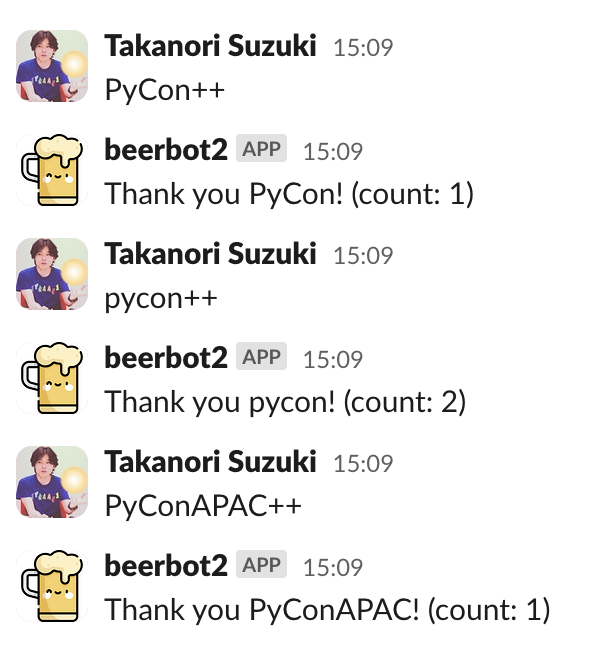This screenshot has height=658, width=610.
Task: Open beerbot2 beer mug avatar on the count: 1 PyCon reply
Action: (x=52, y=170)
